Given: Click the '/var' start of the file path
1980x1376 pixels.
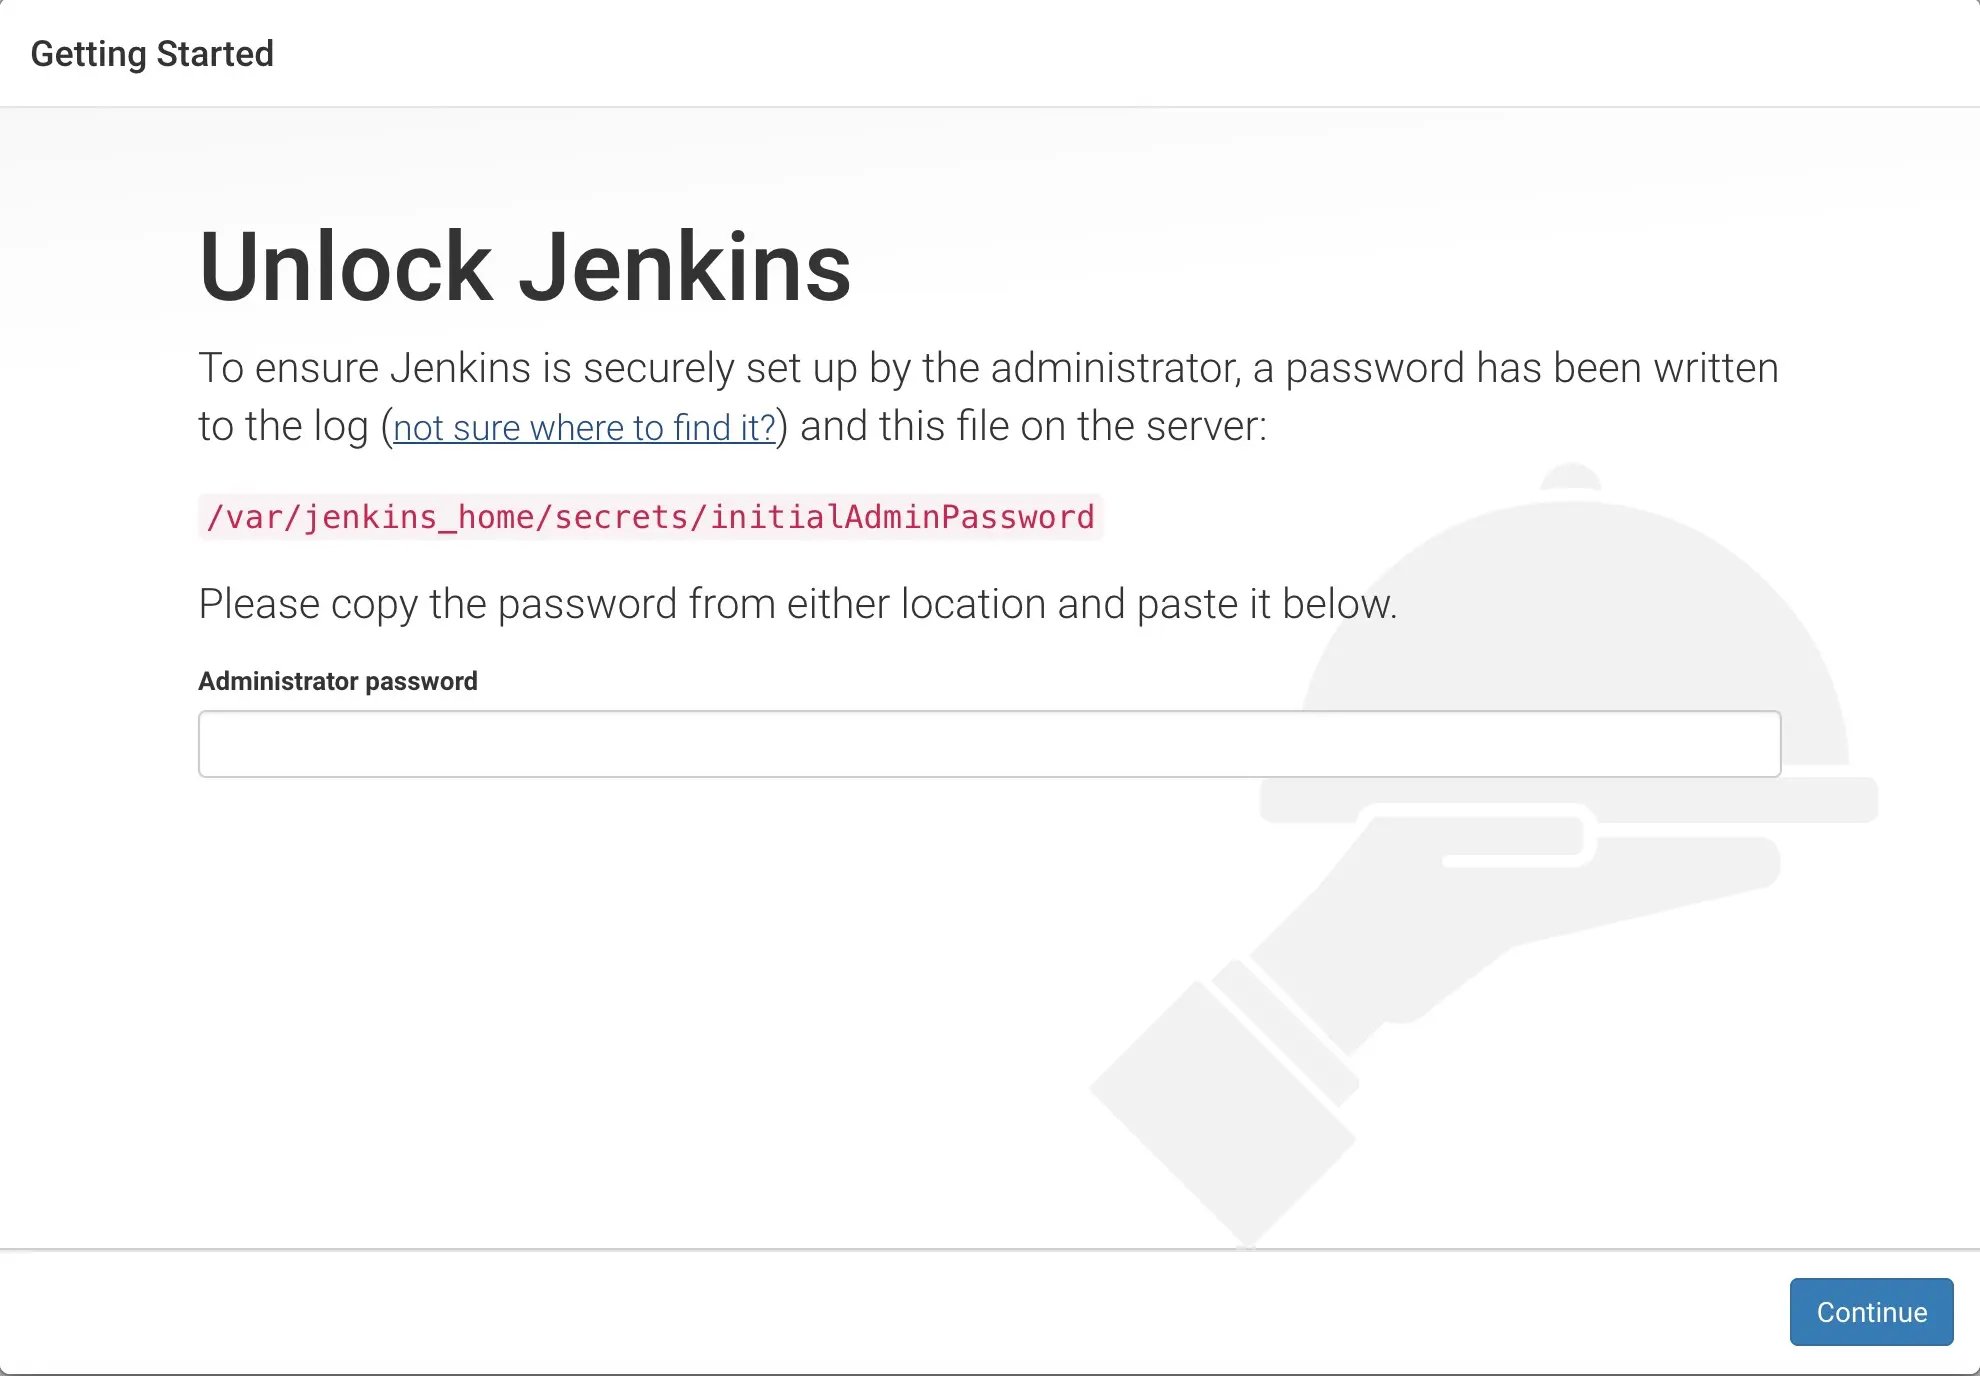Looking at the screenshot, I should coord(245,517).
